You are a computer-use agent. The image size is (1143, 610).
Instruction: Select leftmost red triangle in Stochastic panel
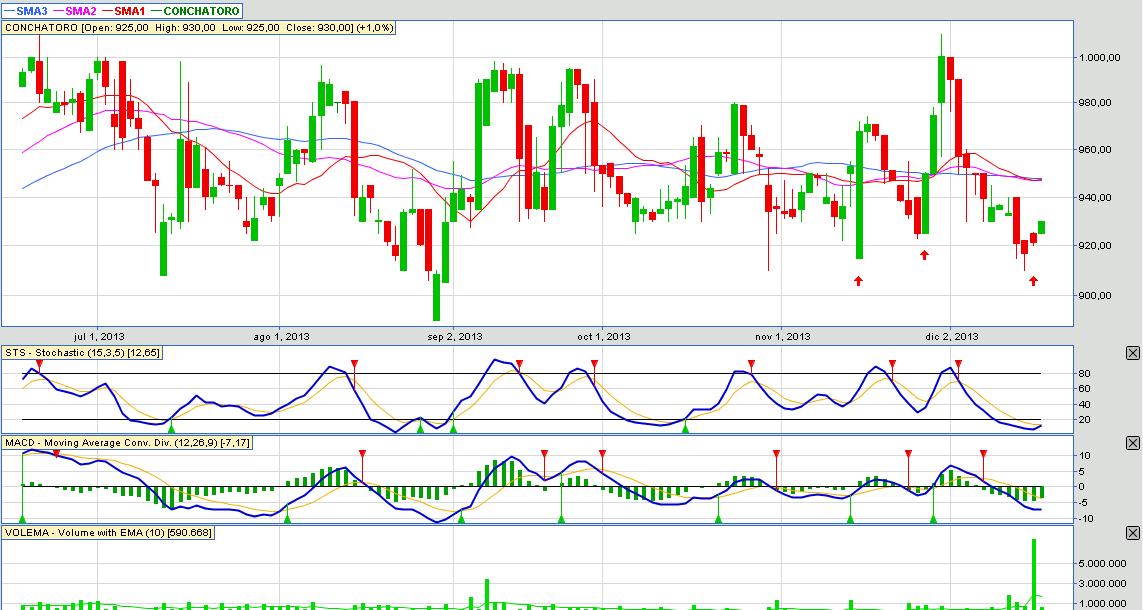(40, 364)
